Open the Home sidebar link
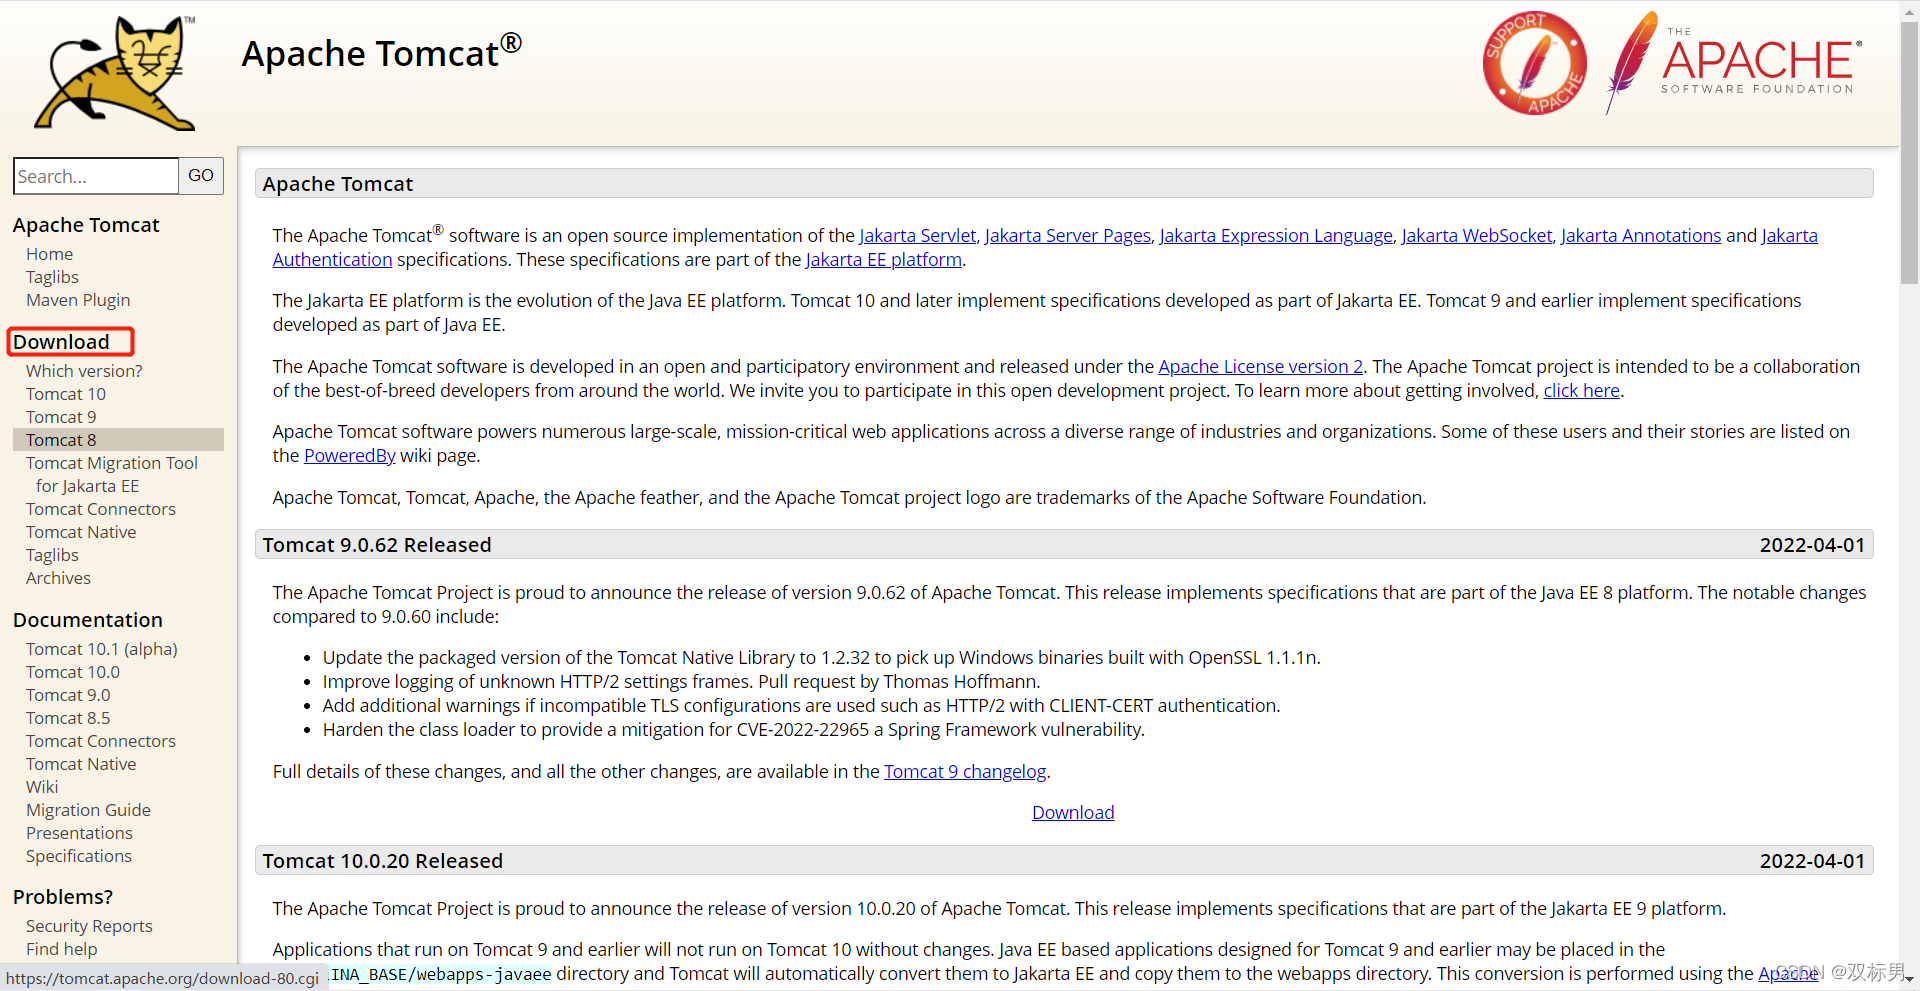Screen dimensions: 1920x991 click(49, 254)
